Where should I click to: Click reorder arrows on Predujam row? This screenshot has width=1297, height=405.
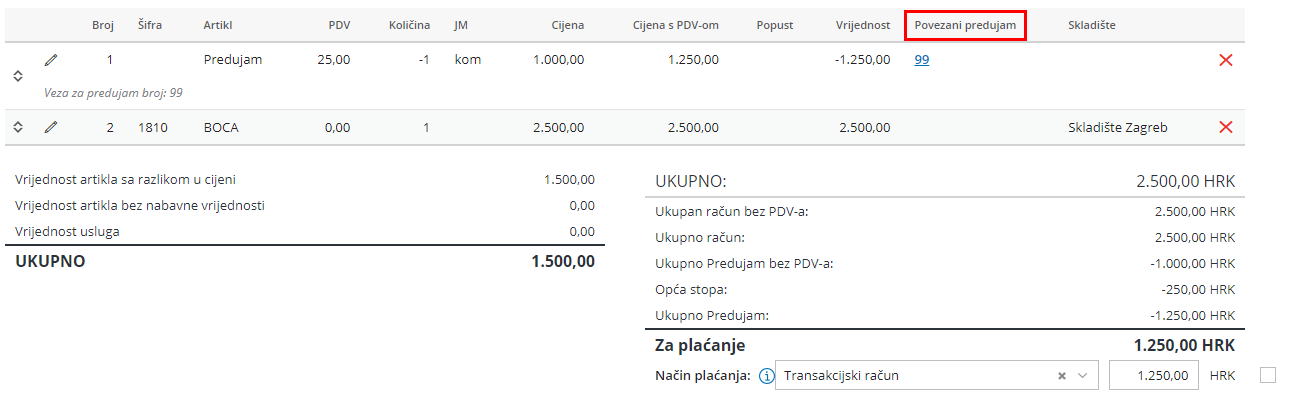pyautogui.click(x=17, y=76)
